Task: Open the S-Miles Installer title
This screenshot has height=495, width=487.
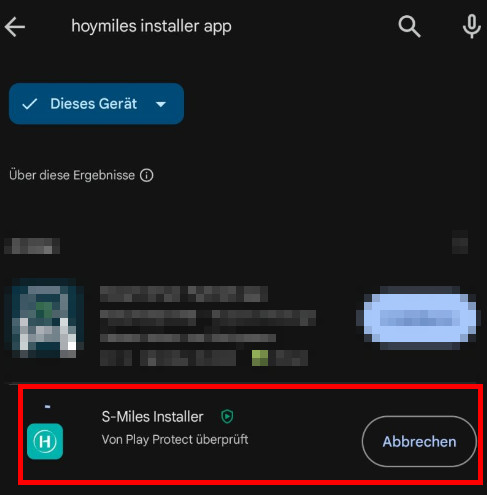Action: coord(152,417)
